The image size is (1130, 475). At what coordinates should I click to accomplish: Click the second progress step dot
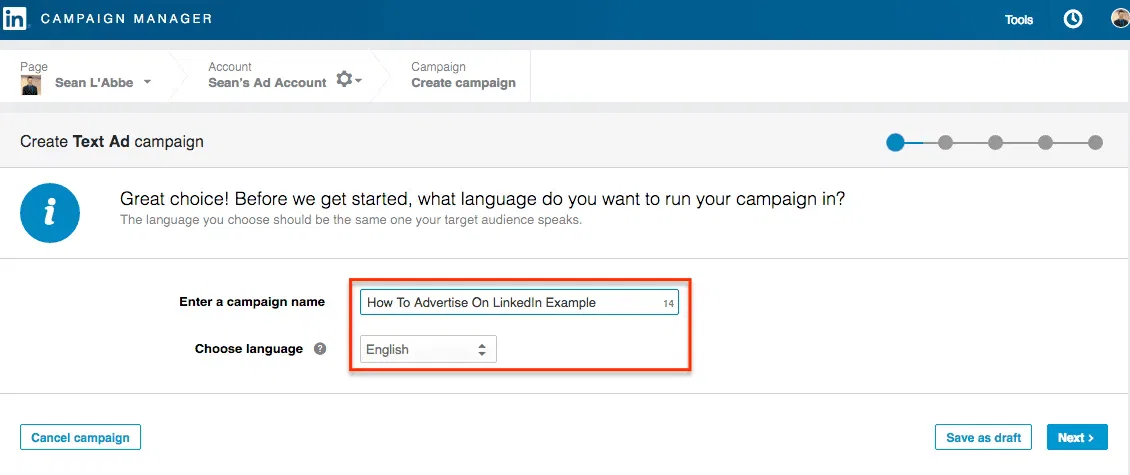946,143
